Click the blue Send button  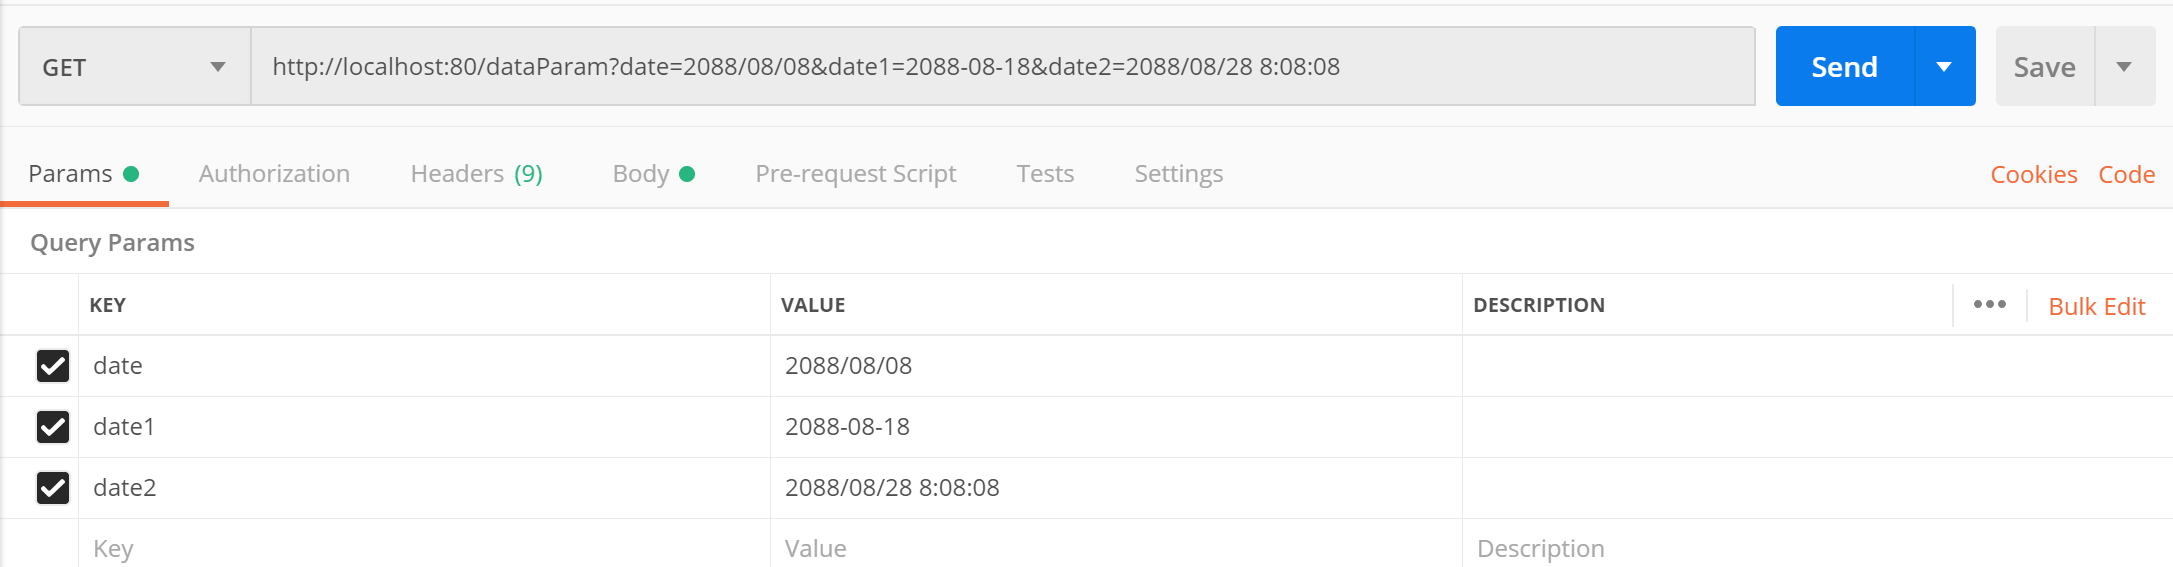pyautogui.click(x=1844, y=67)
